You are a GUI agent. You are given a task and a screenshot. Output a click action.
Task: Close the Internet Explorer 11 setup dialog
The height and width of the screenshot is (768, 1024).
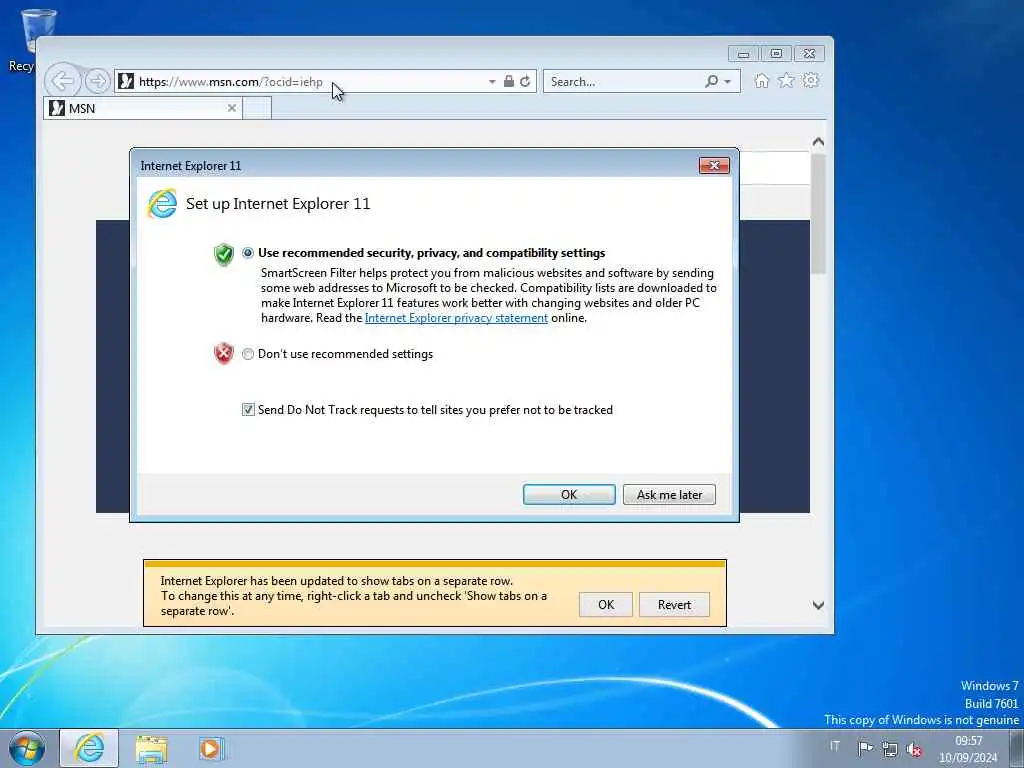pyautogui.click(x=714, y=165)
